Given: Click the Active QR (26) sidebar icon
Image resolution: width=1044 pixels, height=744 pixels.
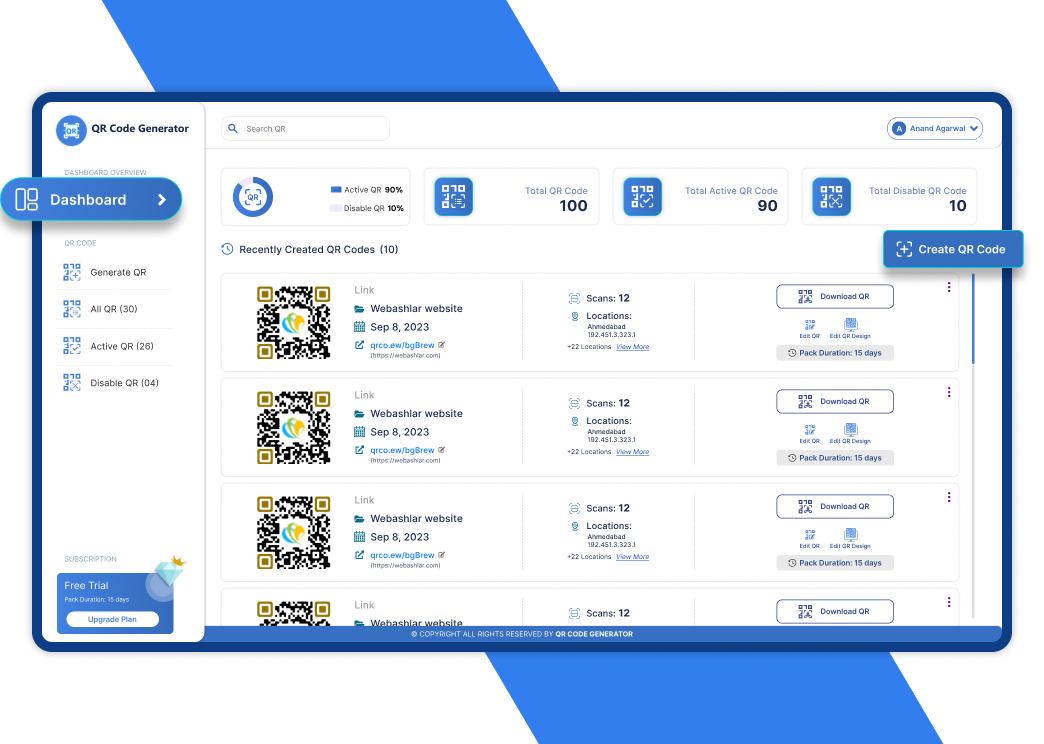Looking at the screenshot, I should click(x=72, y=346).
